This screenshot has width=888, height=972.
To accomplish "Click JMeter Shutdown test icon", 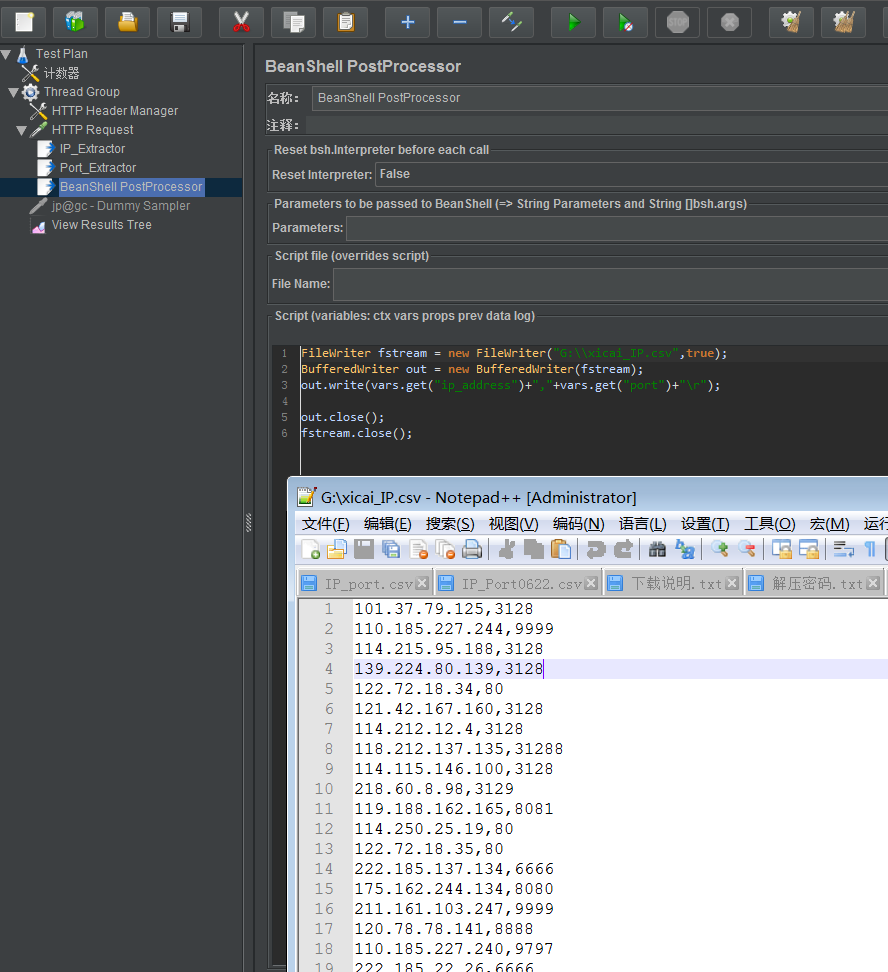I will tap(730, 22).
